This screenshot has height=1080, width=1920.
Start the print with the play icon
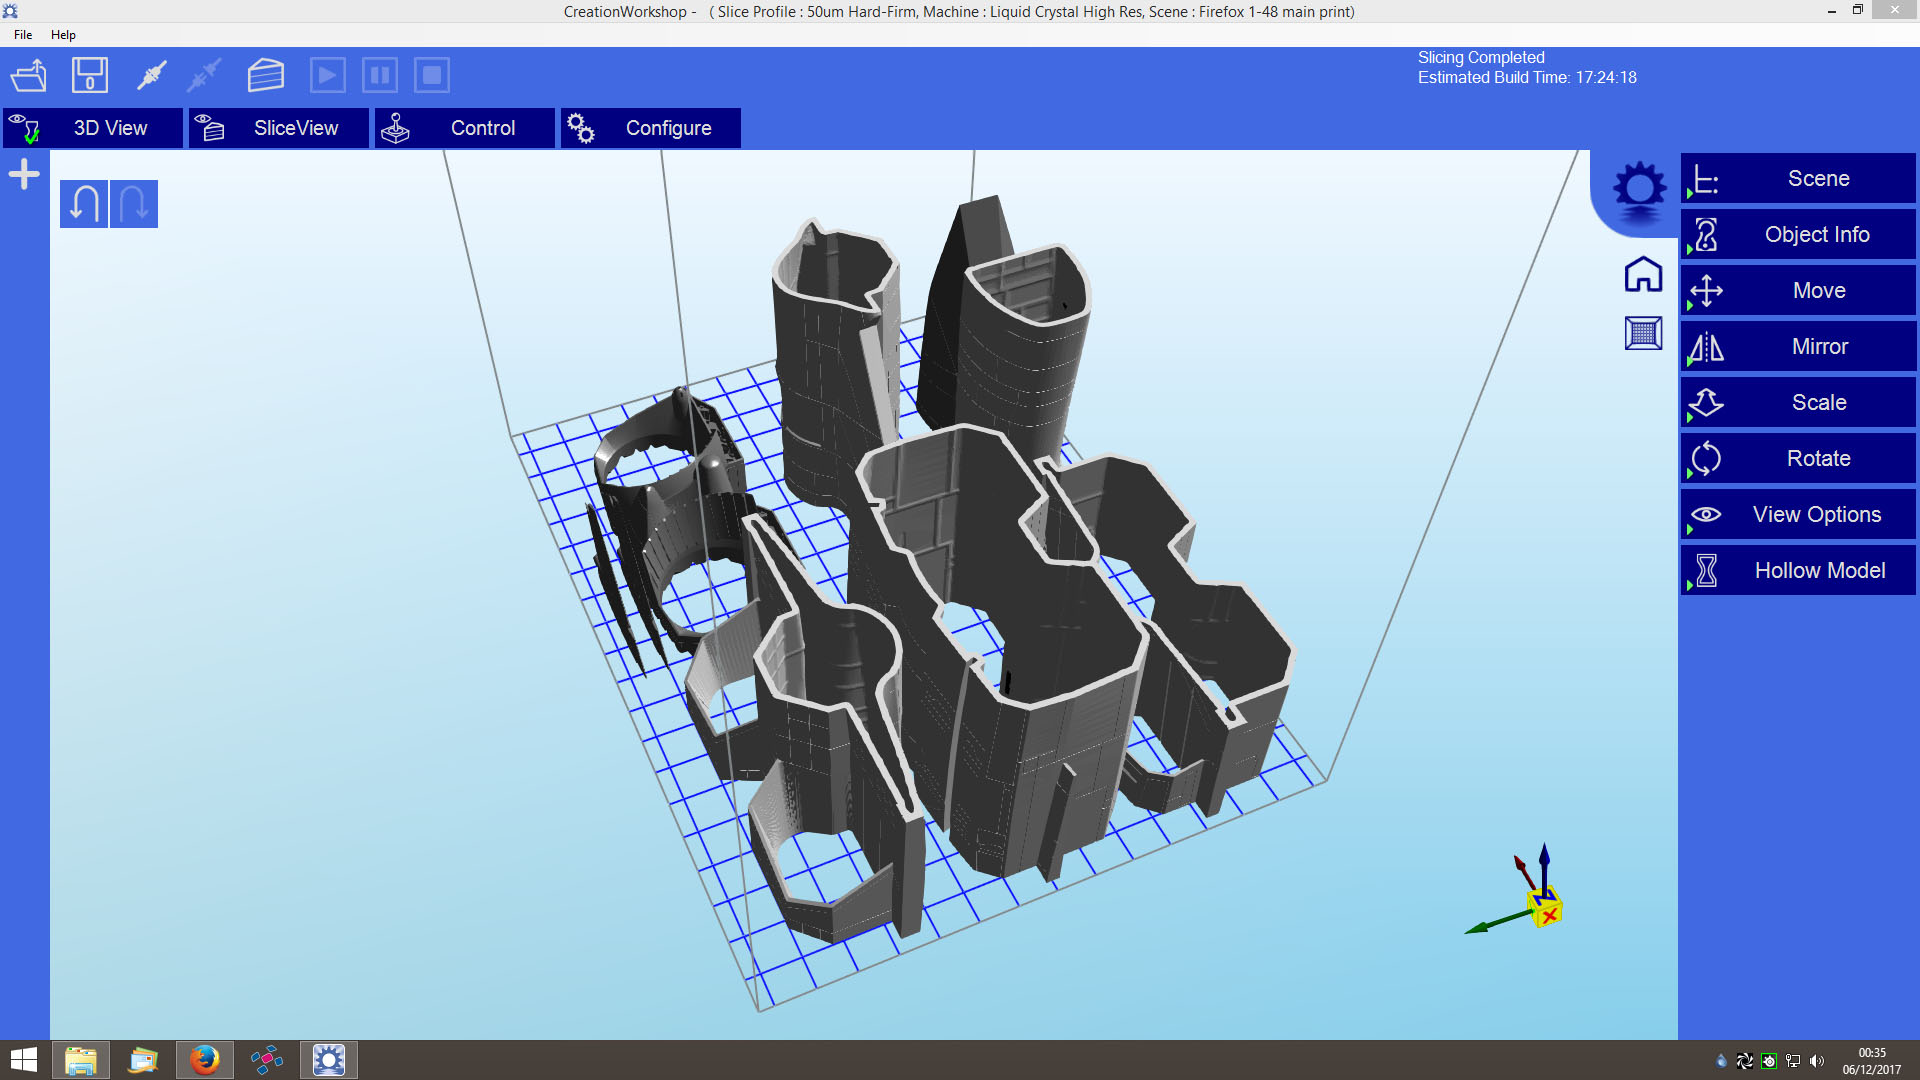pos(328,75)
